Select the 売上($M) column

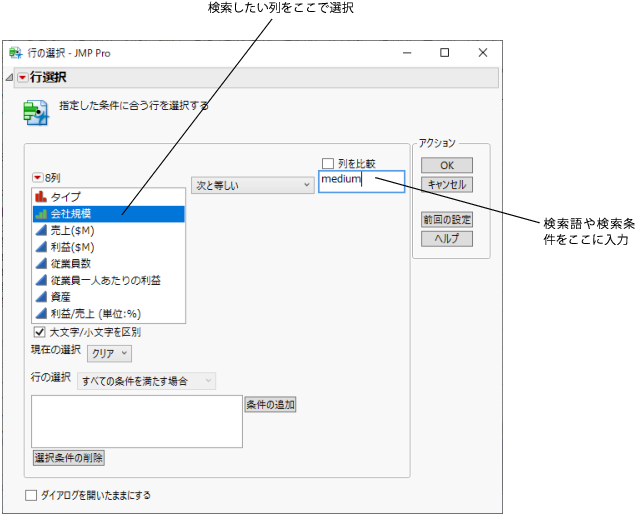point(109,231)
